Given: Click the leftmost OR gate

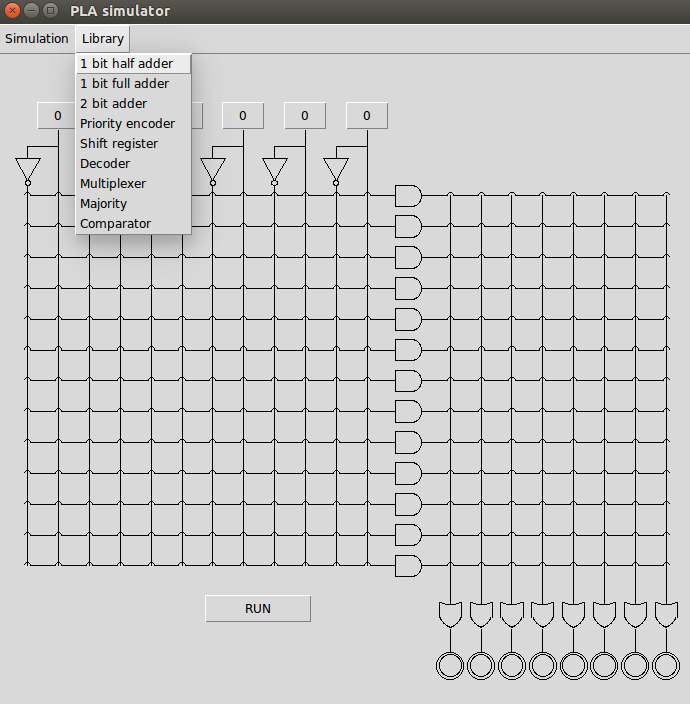Looking at the screenshot, I should (x=450, y=614).
